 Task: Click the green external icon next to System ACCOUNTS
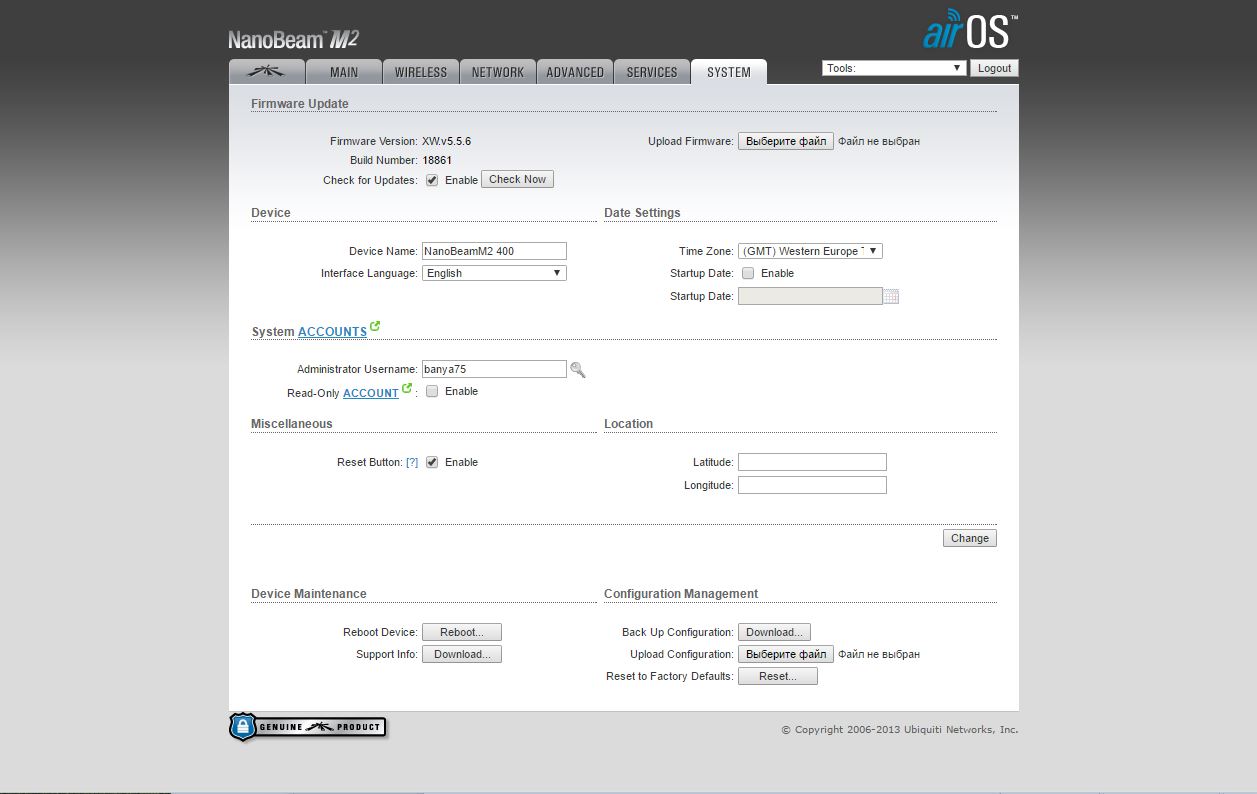point(375,326)
